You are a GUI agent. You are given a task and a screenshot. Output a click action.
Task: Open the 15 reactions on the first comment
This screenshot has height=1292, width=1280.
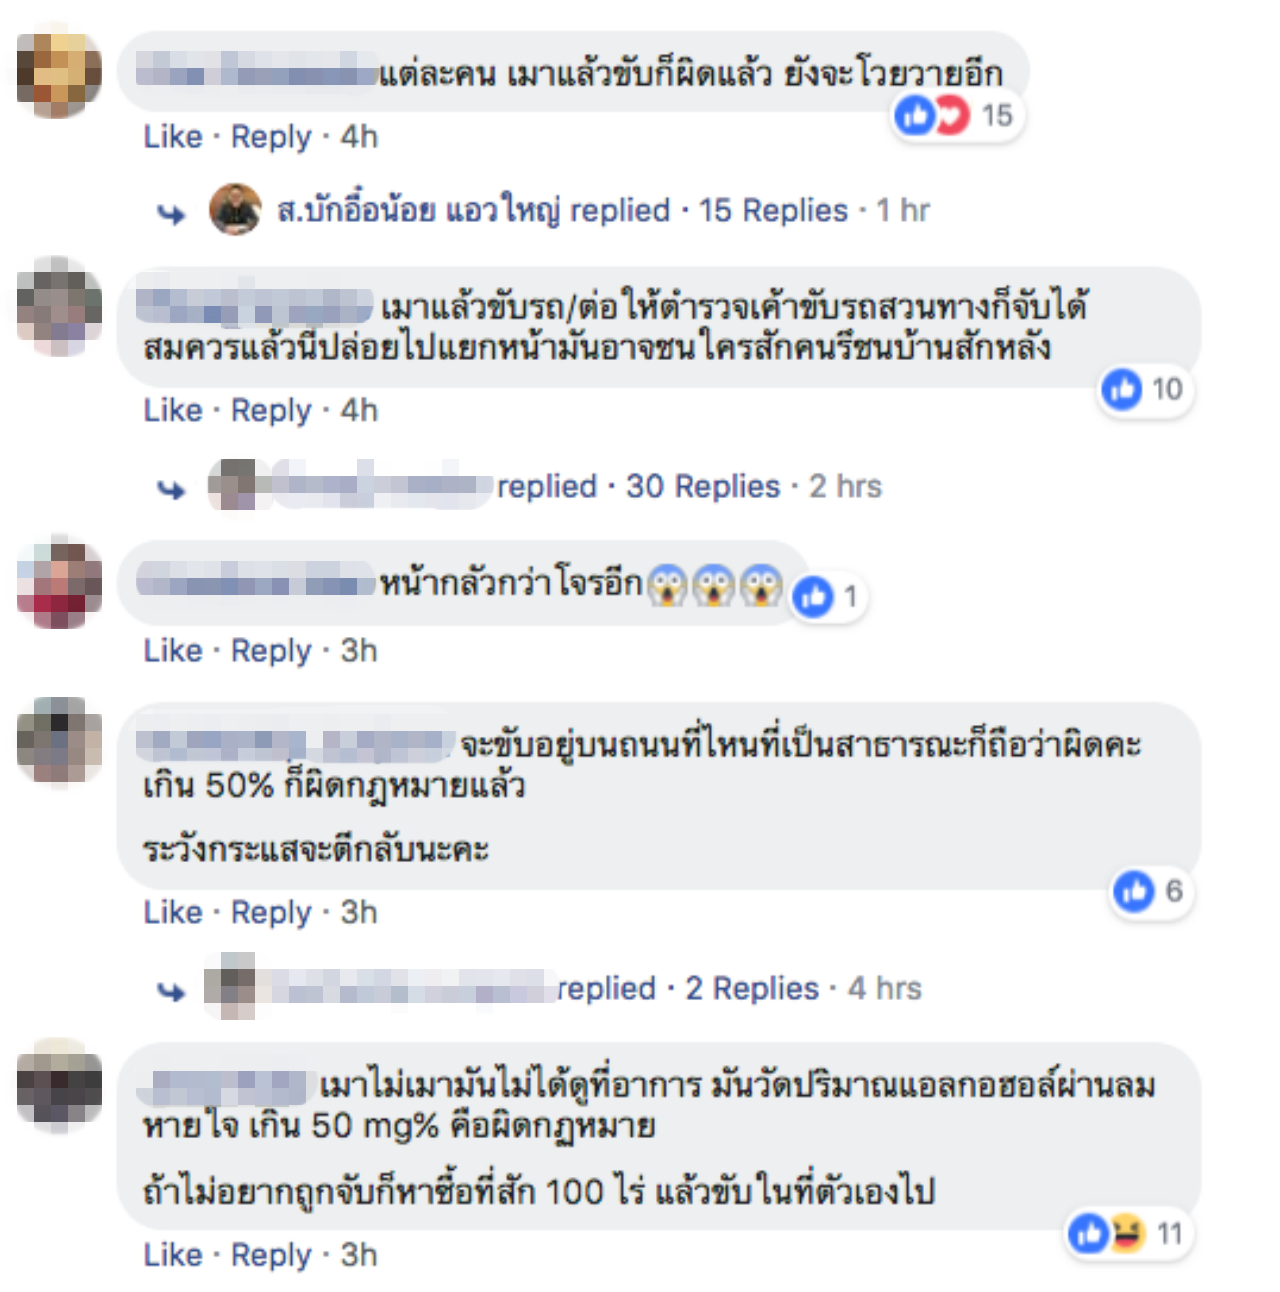tap(957, 116)
